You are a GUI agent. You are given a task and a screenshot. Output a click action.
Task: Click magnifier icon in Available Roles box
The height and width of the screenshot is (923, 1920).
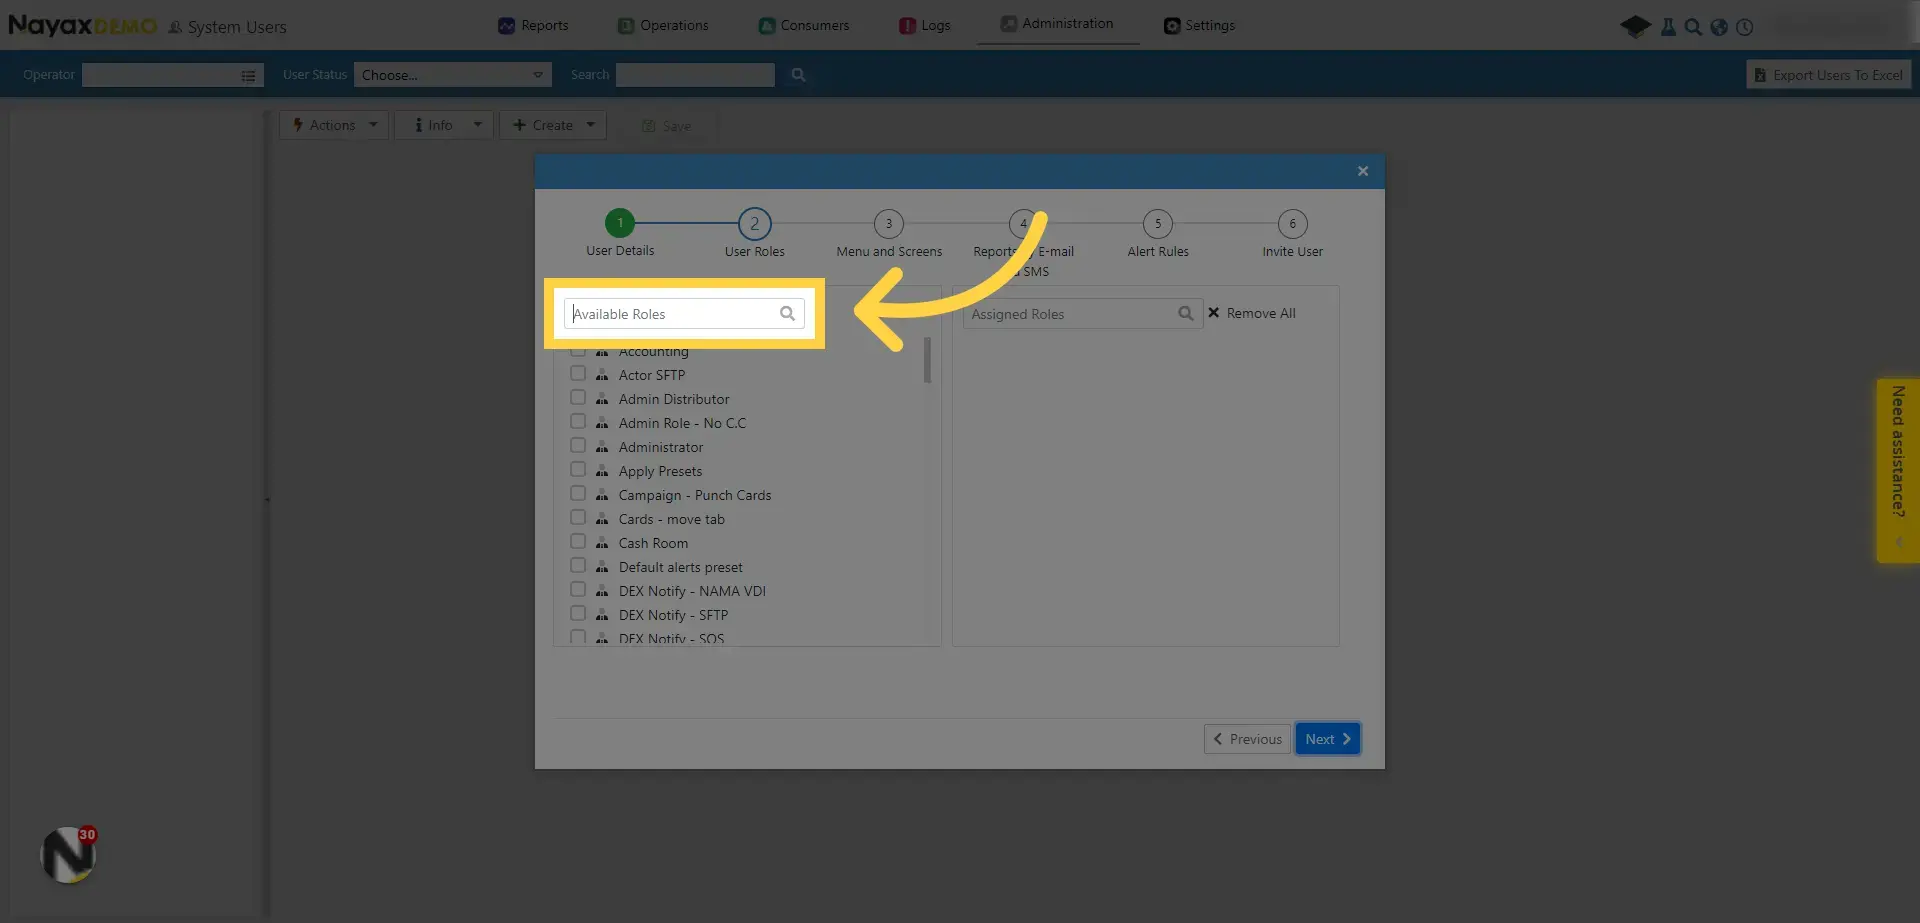[787, 314]
